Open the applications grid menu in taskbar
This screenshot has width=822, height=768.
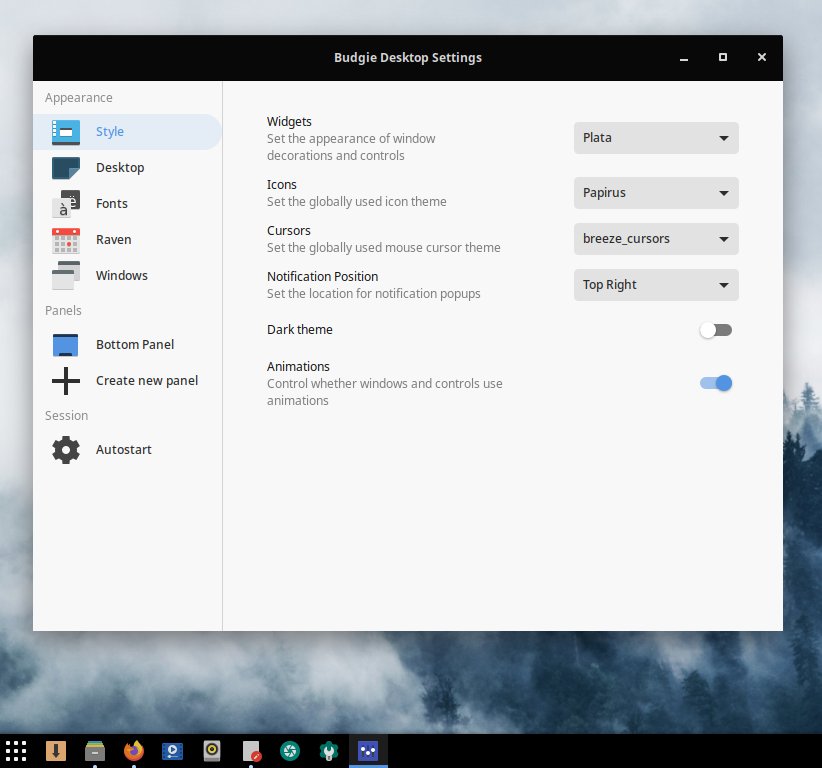click(x=17, y=751)
